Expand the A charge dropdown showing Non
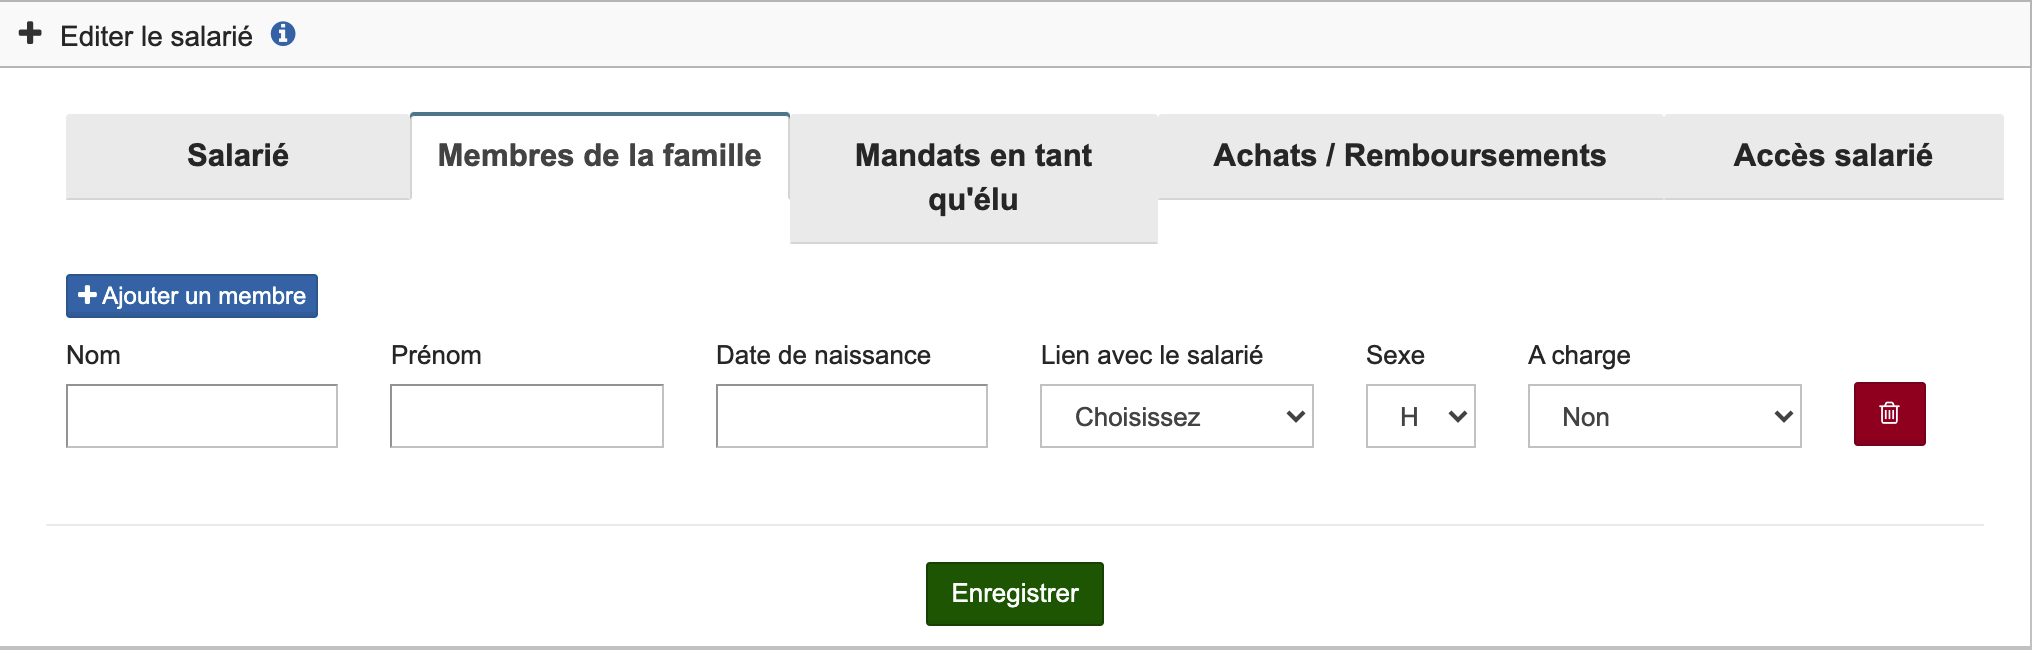 point(1664,417)
